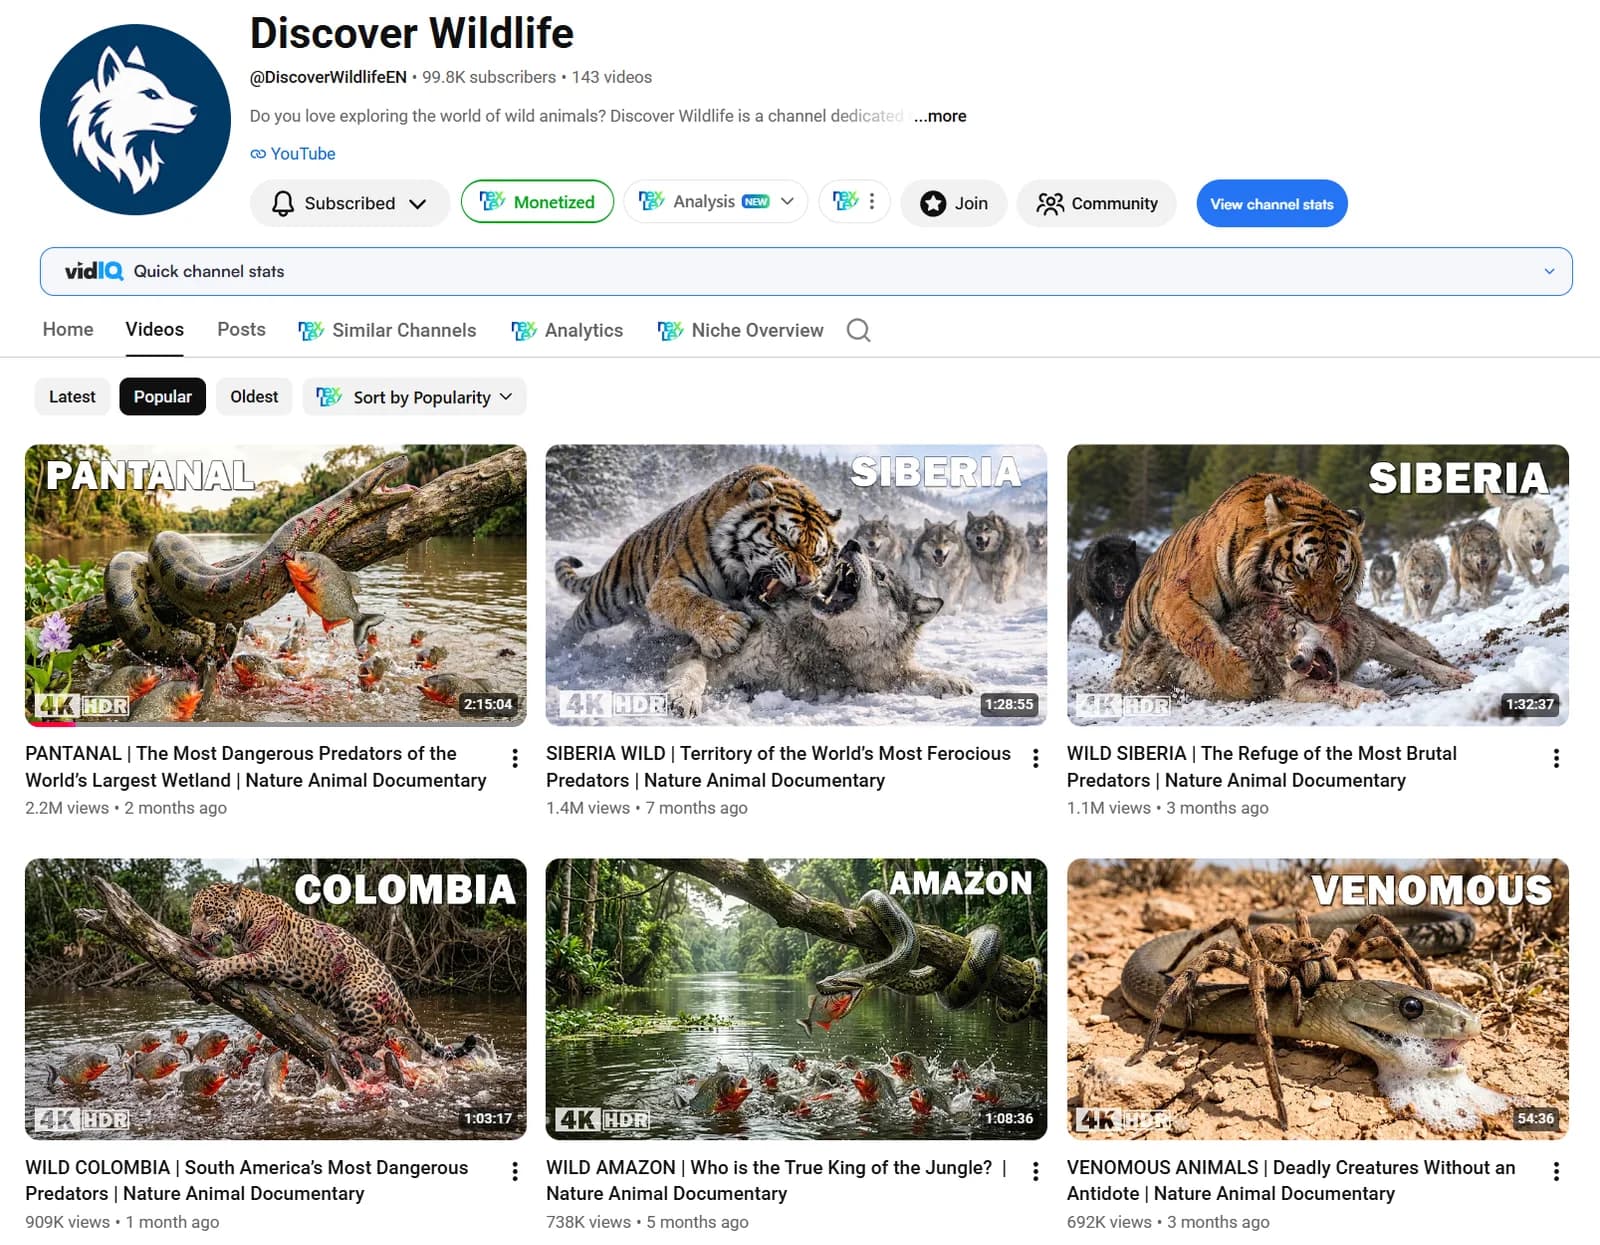
Task: Click the vidIQ logo in quick stats bar
Action: point(94,271)
